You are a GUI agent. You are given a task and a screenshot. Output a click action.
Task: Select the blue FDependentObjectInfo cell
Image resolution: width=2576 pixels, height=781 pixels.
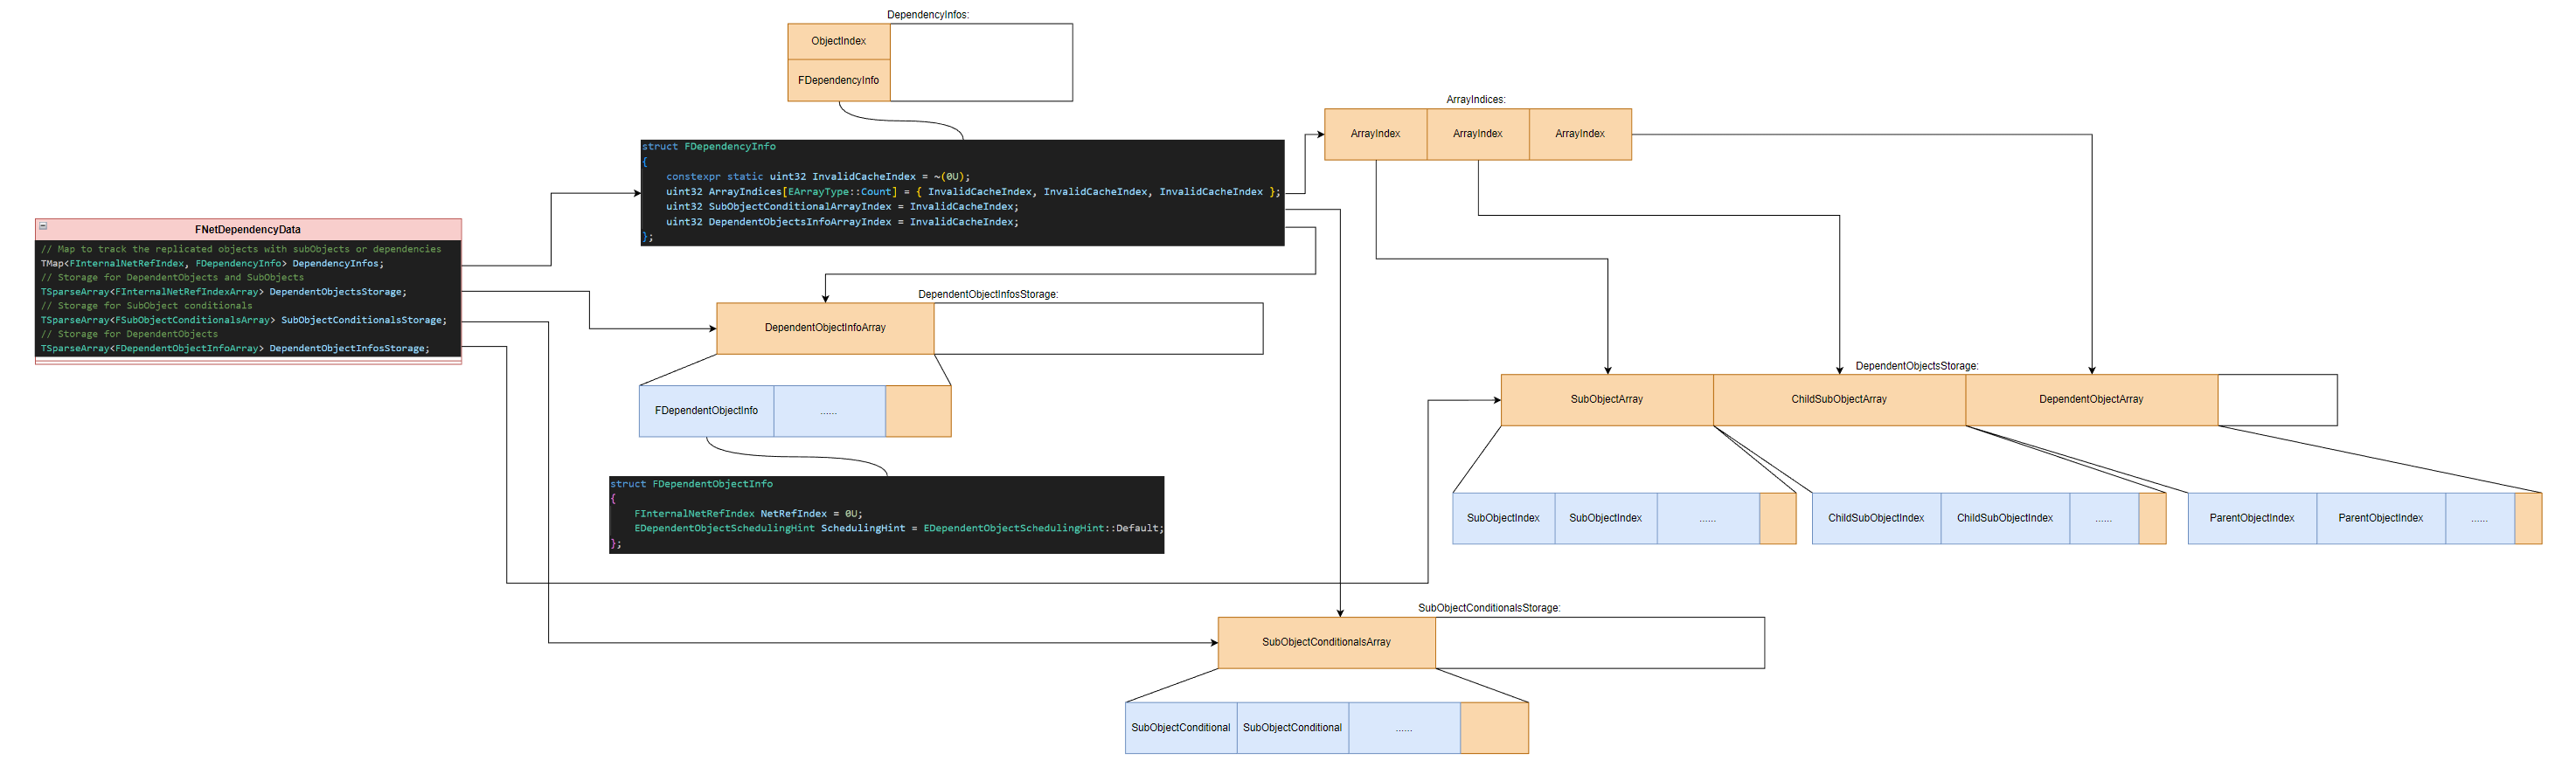pos(706,411)
